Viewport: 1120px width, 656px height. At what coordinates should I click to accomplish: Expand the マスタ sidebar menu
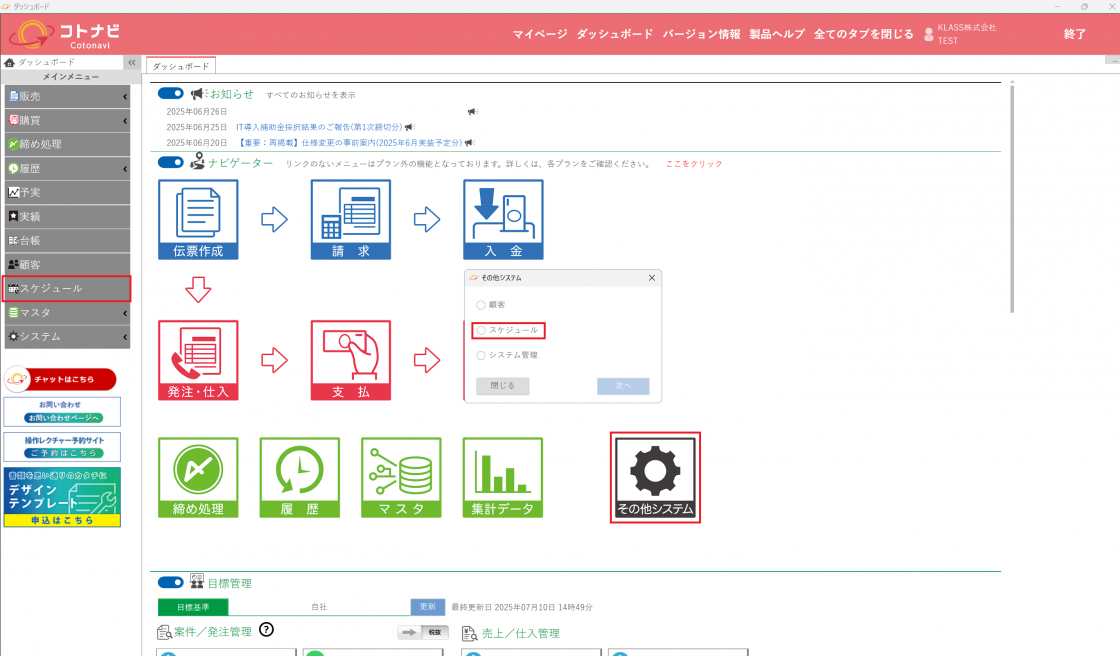pyautogui.click(x=66, y=312)
